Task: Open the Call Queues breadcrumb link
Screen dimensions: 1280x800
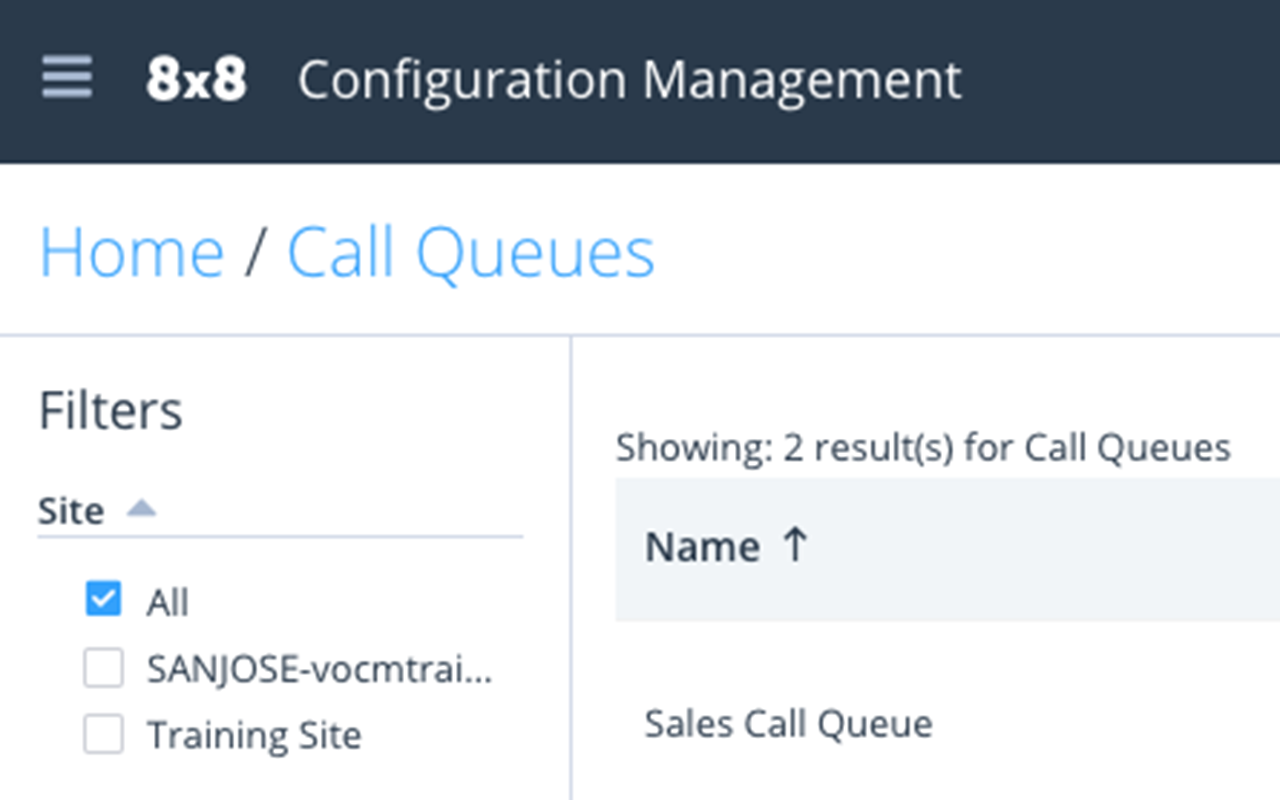Action: [471, 252]
